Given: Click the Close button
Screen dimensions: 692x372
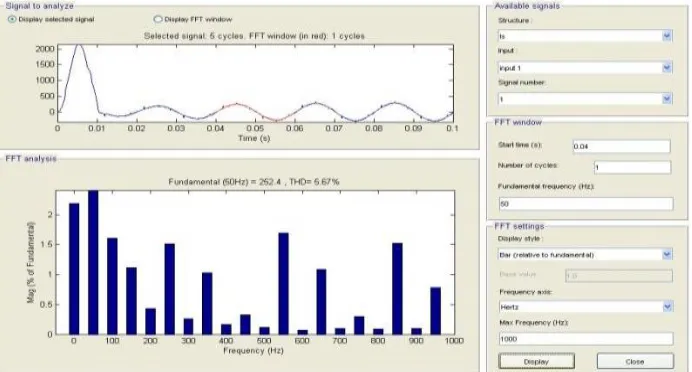Looking at the screenshot, I should point(635,361).
